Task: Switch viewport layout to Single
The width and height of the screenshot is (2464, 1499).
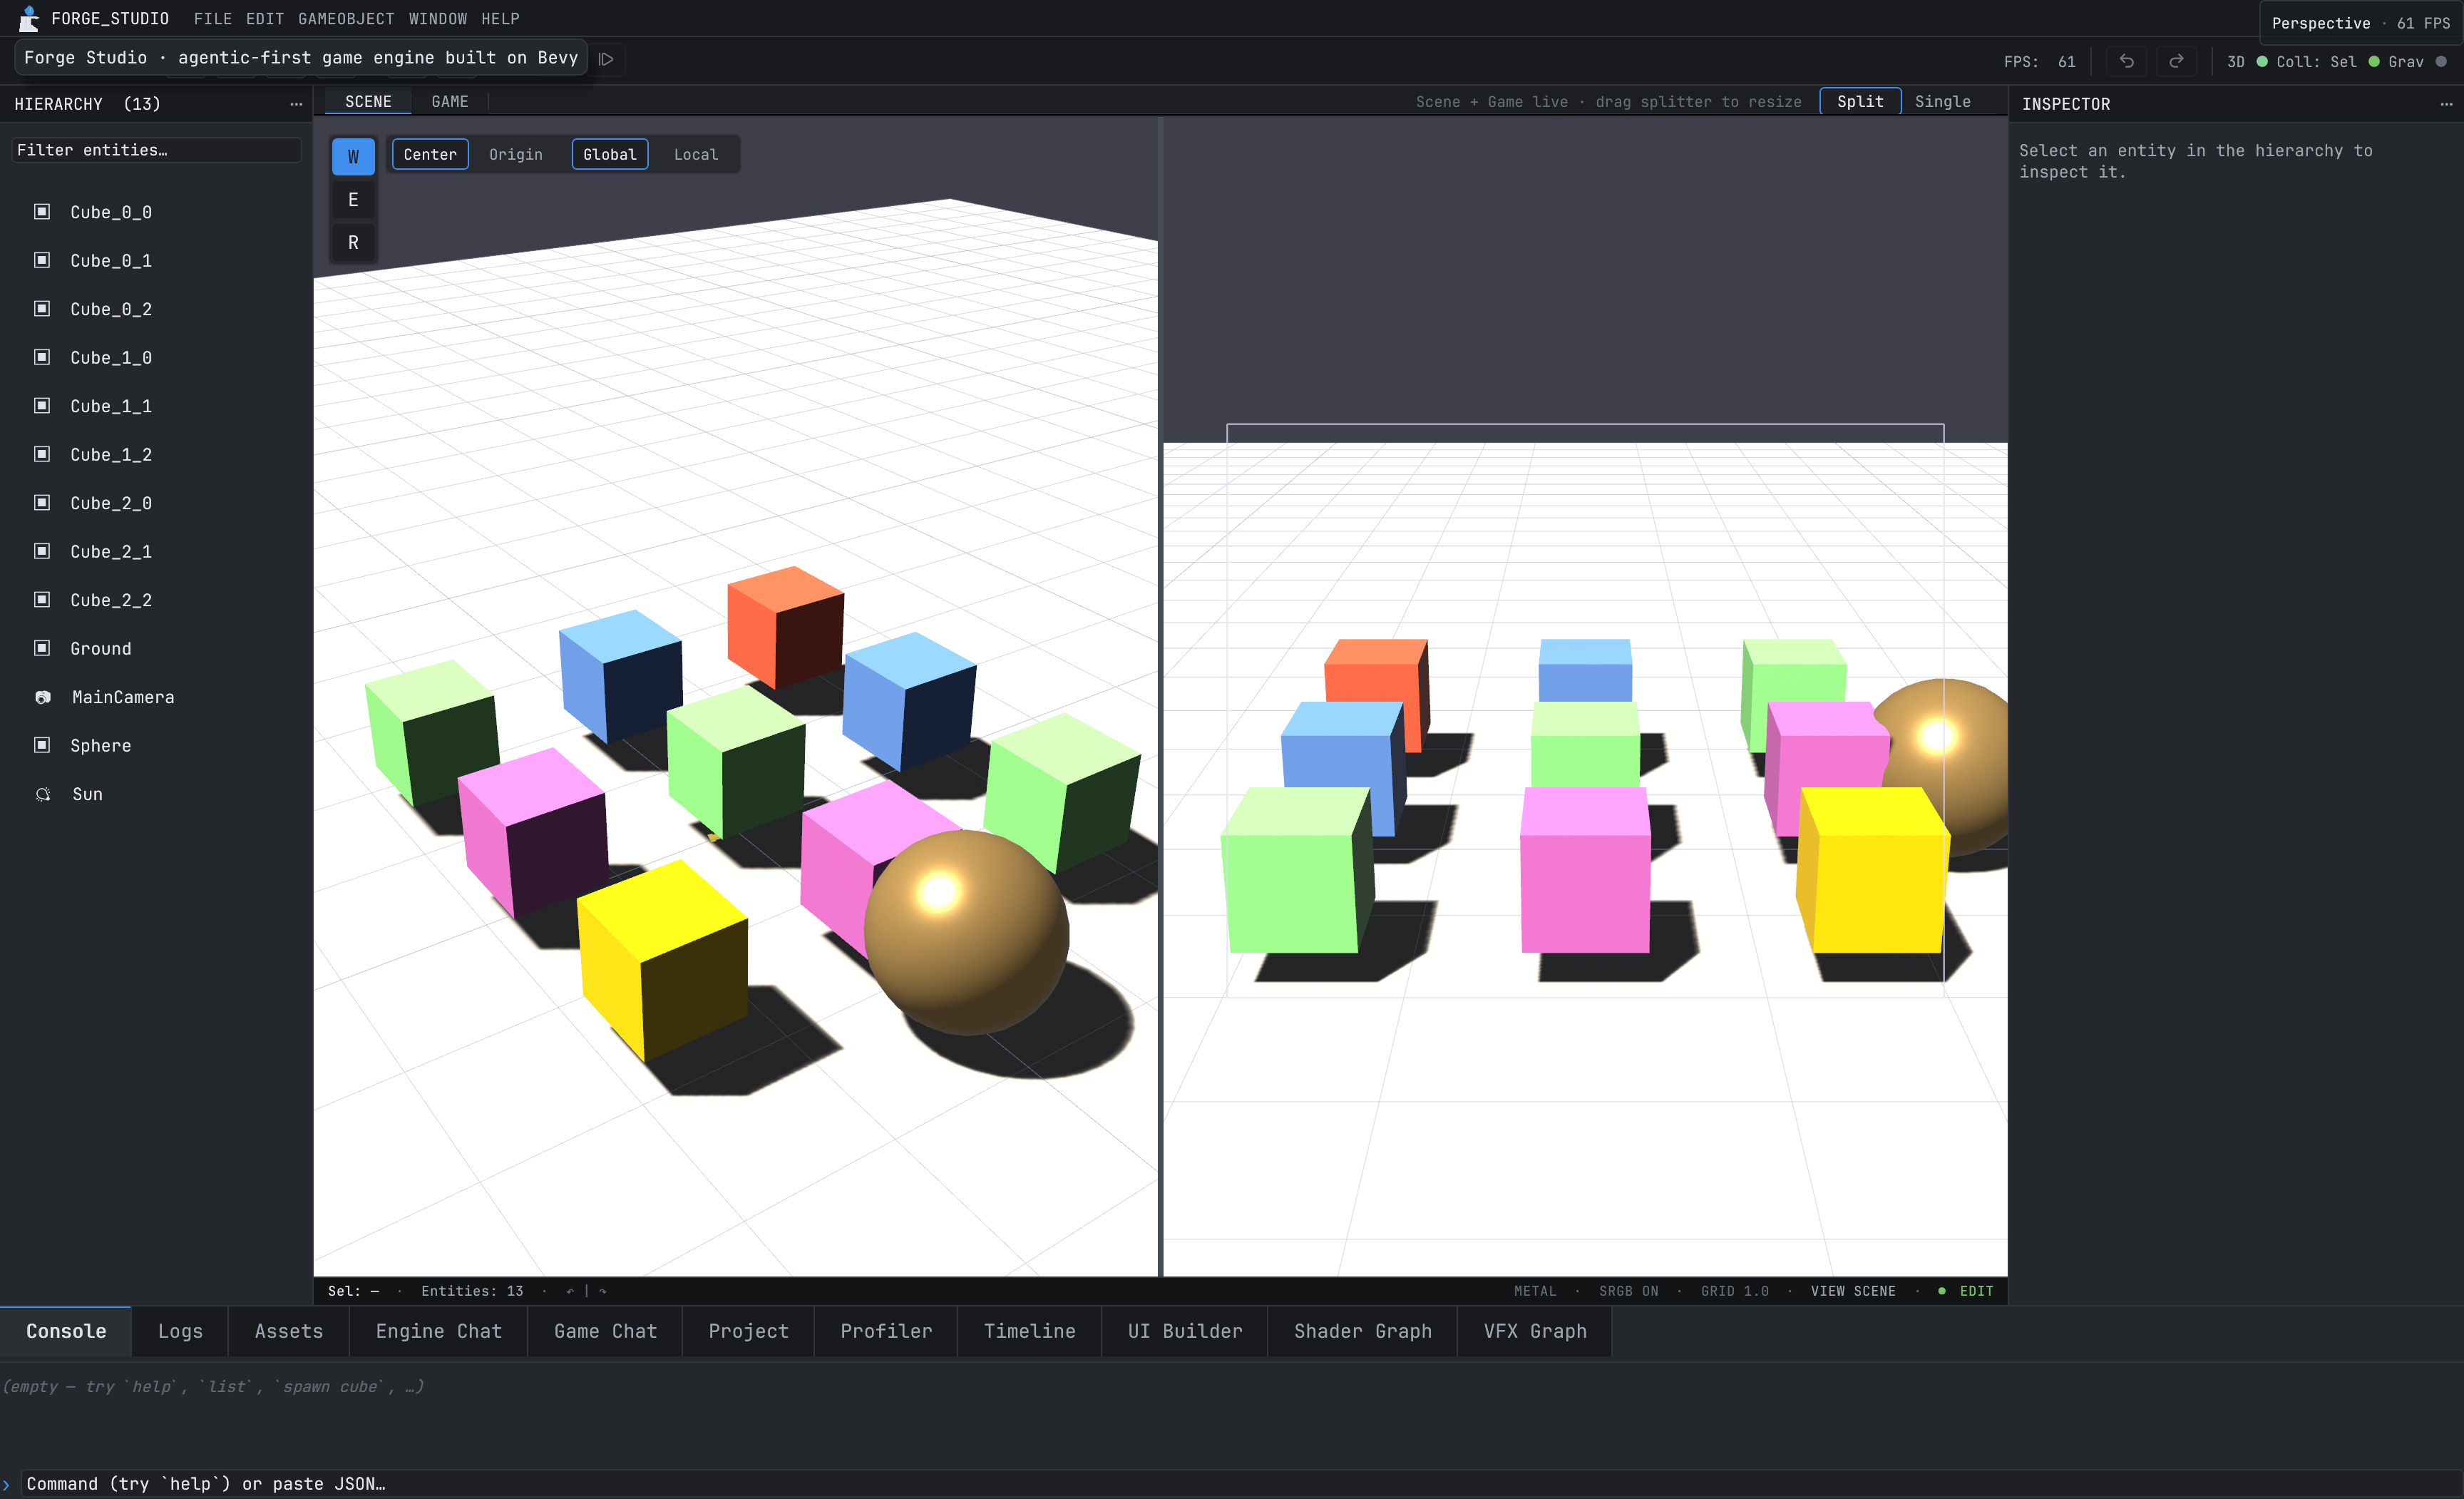Action: (x=1943, y=101)
